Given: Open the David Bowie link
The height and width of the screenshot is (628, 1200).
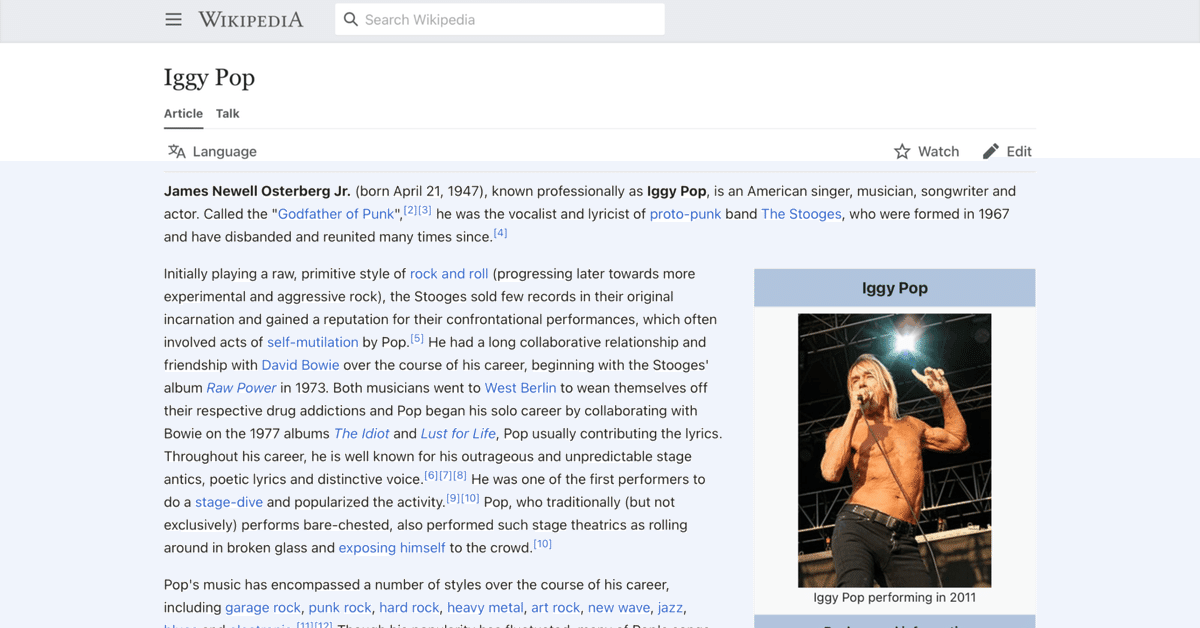Looking at the screenshot, I should [x=300, y=365].
